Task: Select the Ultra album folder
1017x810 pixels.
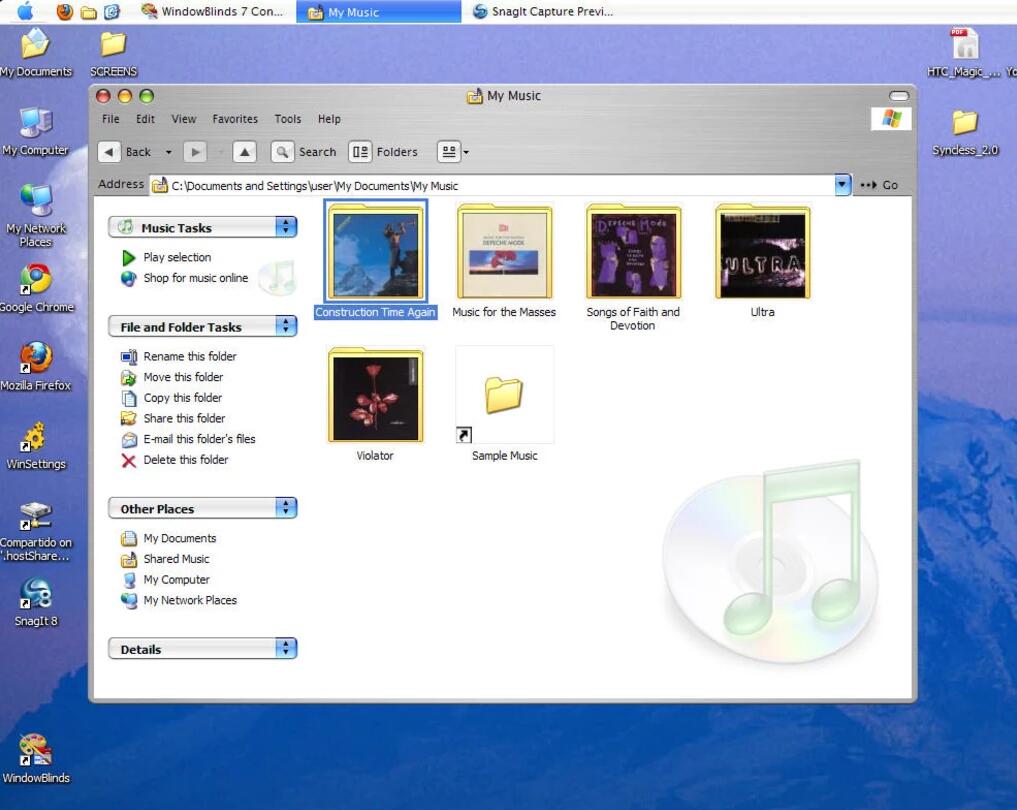Action: (762, 254)
